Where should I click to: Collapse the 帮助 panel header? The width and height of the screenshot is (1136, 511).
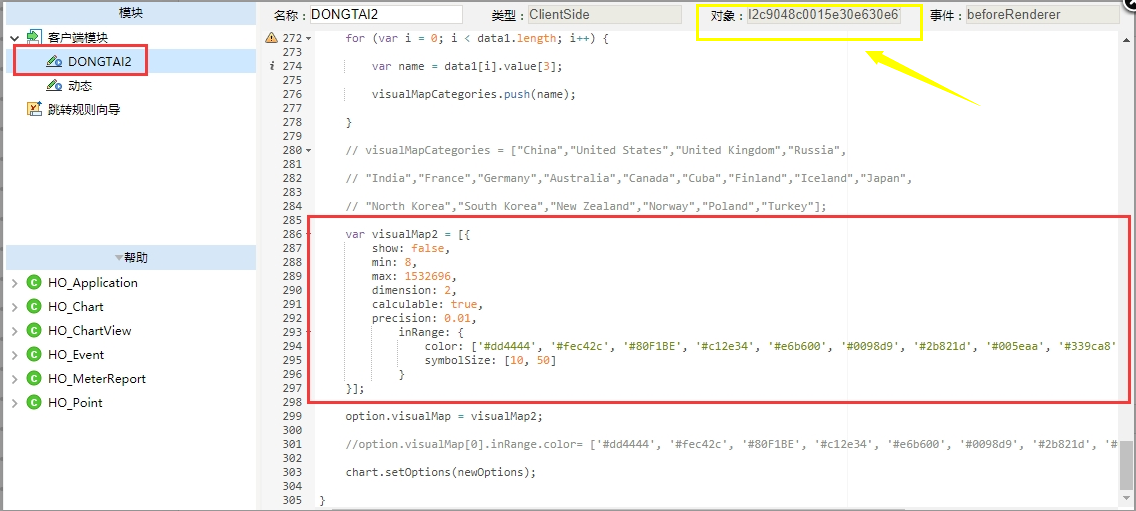pyautogui.click(x=130, y=257)
